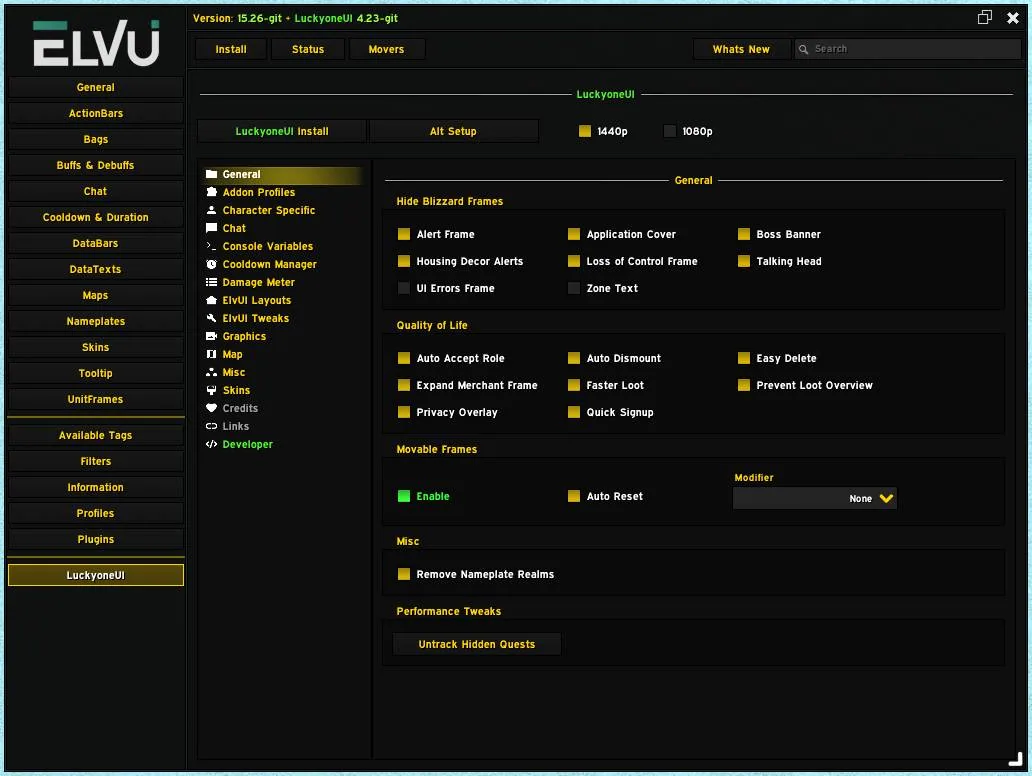
Task: Enable the Zone Text checkbox
Action: 574,288
